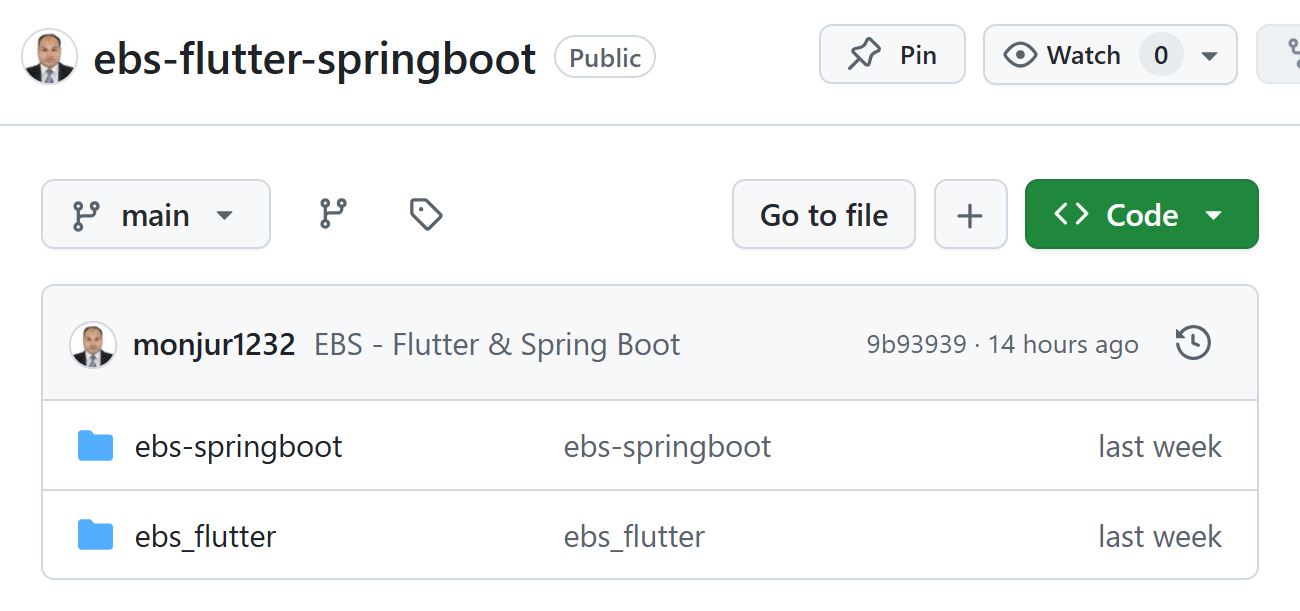Click the Go to file button
Image resolution: width=1300 pixels, height=611 pixels.
click(823, 213)
